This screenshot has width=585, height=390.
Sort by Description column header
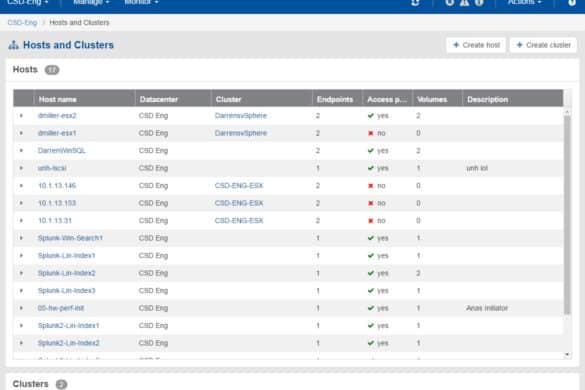(x=513, y=100)
